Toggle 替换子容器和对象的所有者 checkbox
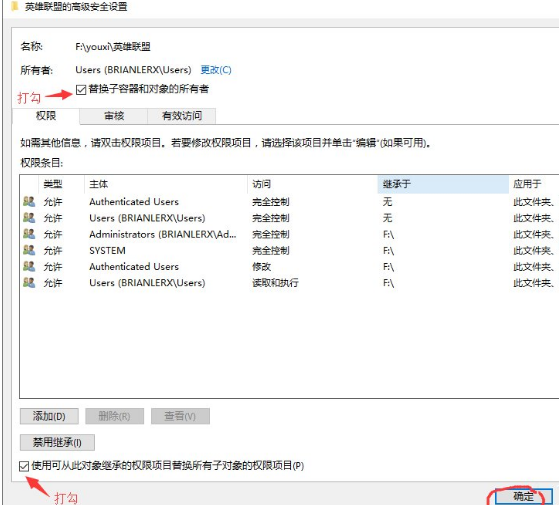The height and width of the screenshot is (505, 559). tap(81, 89)
